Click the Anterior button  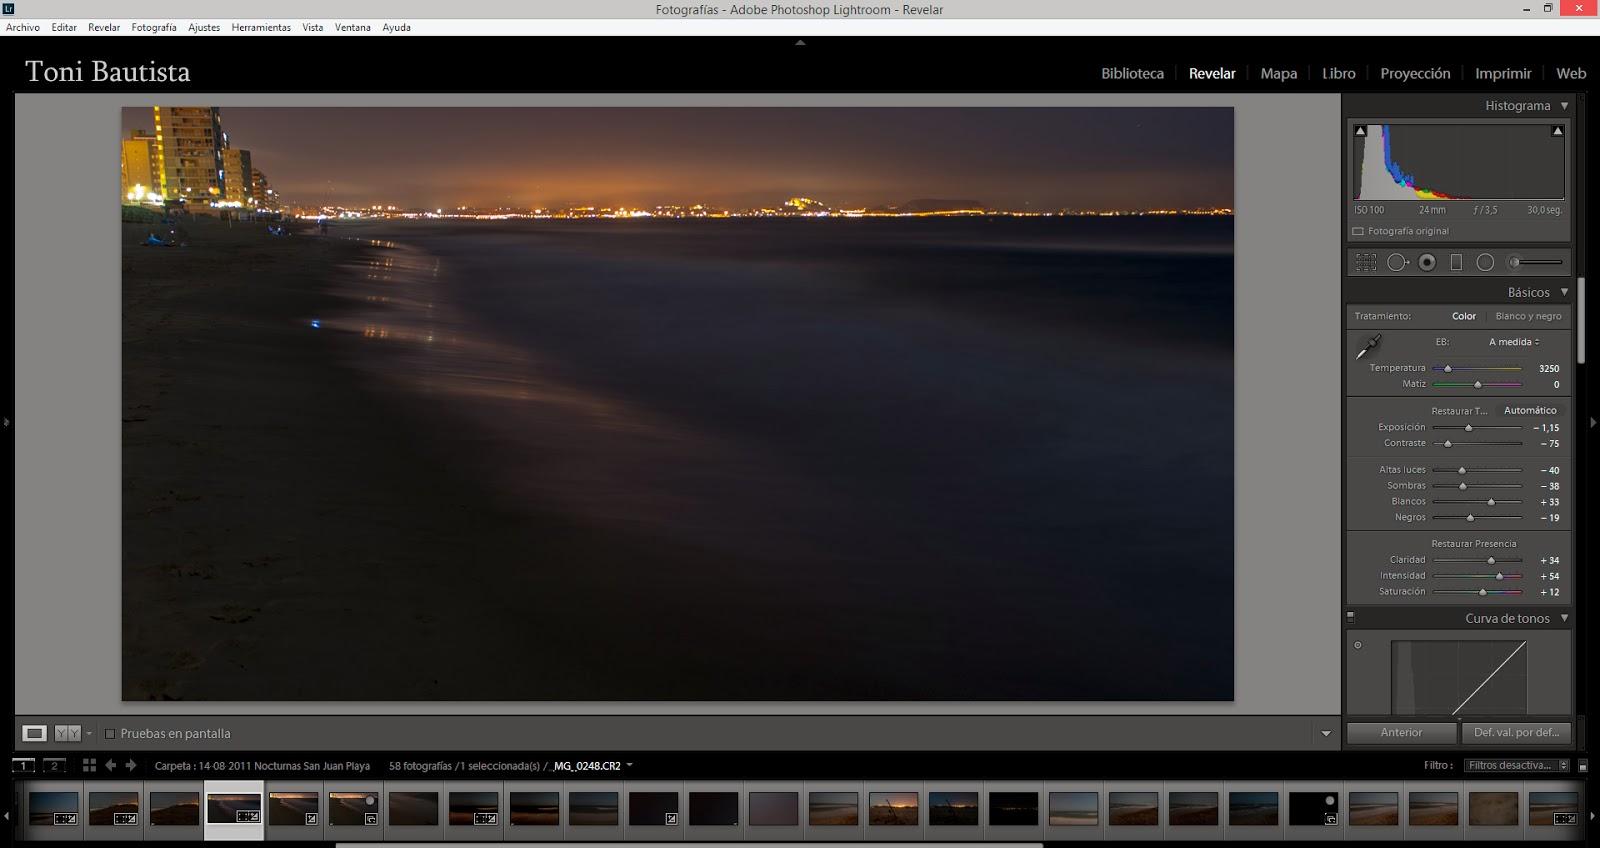pos(1401,732)
